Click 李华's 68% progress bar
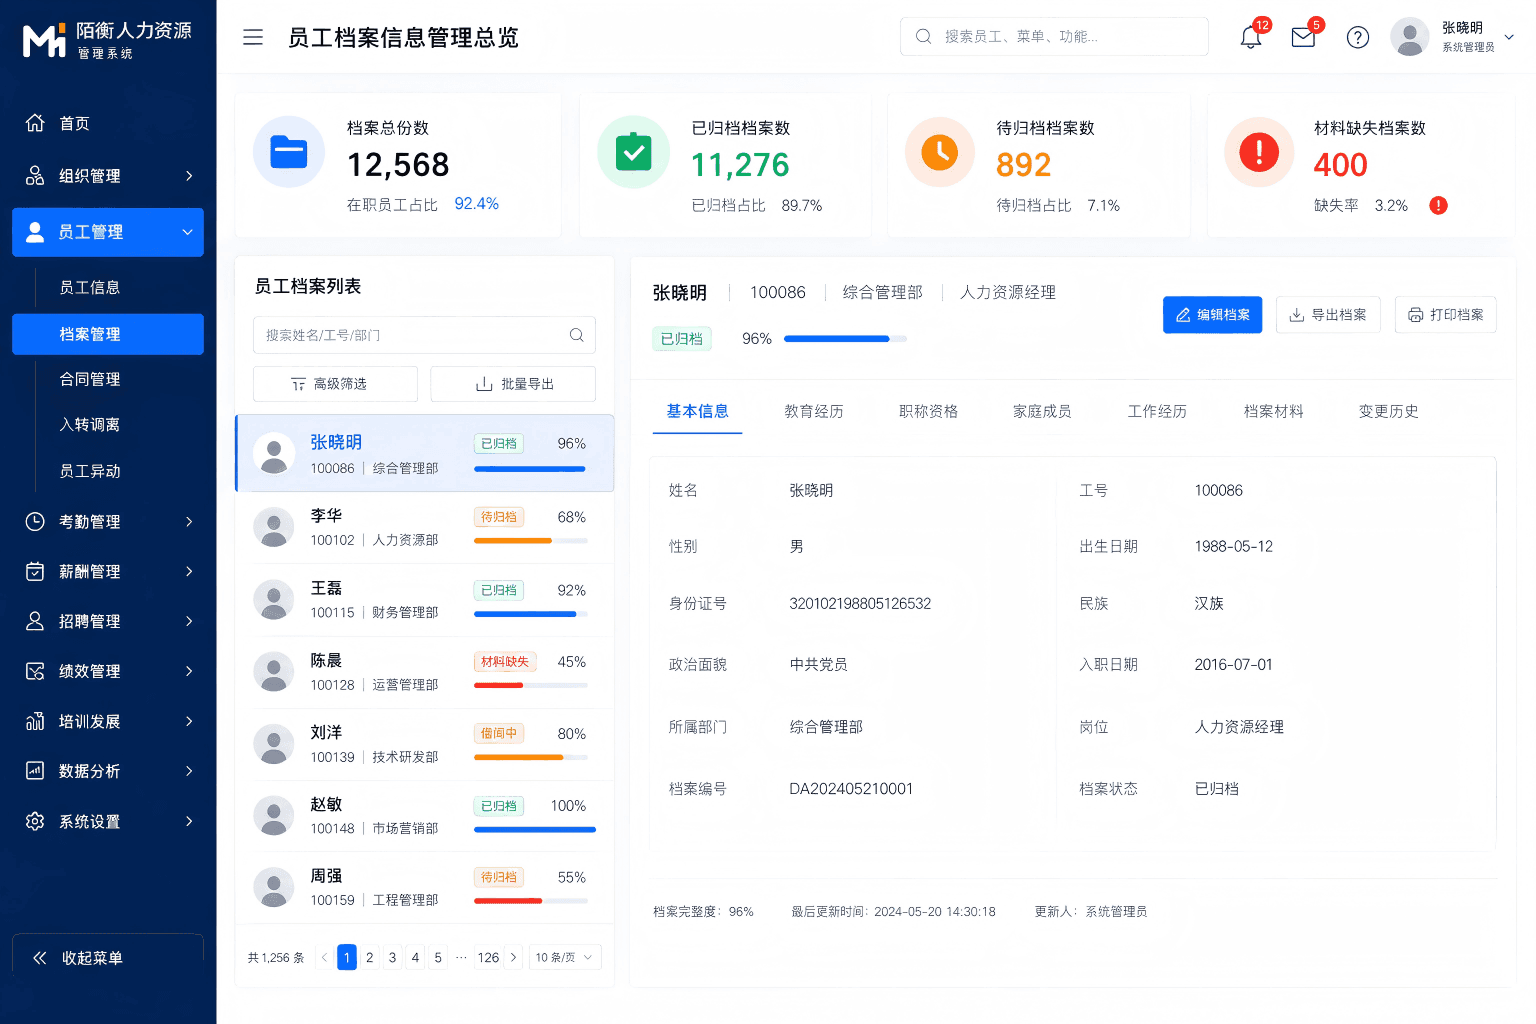Viewport: 1536px width, 1024px height. [531, 541]
